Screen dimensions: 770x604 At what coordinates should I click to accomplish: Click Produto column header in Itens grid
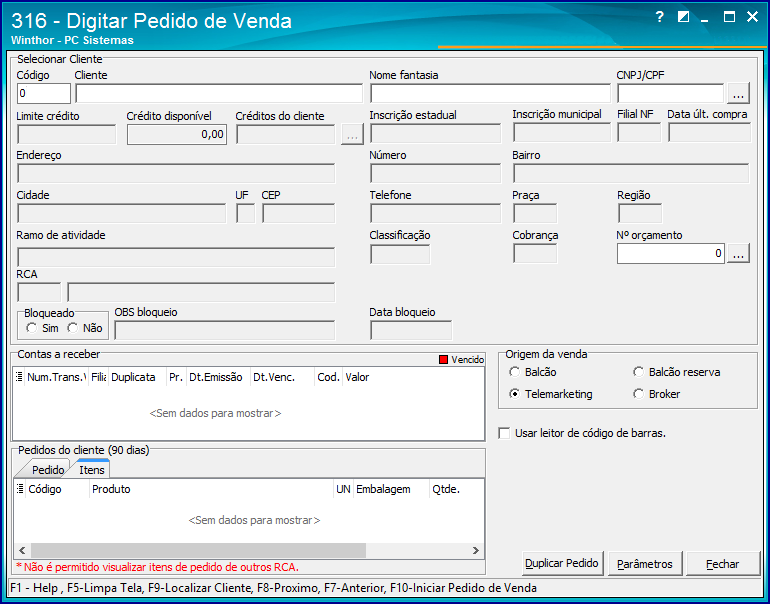[x=211, y=489]
